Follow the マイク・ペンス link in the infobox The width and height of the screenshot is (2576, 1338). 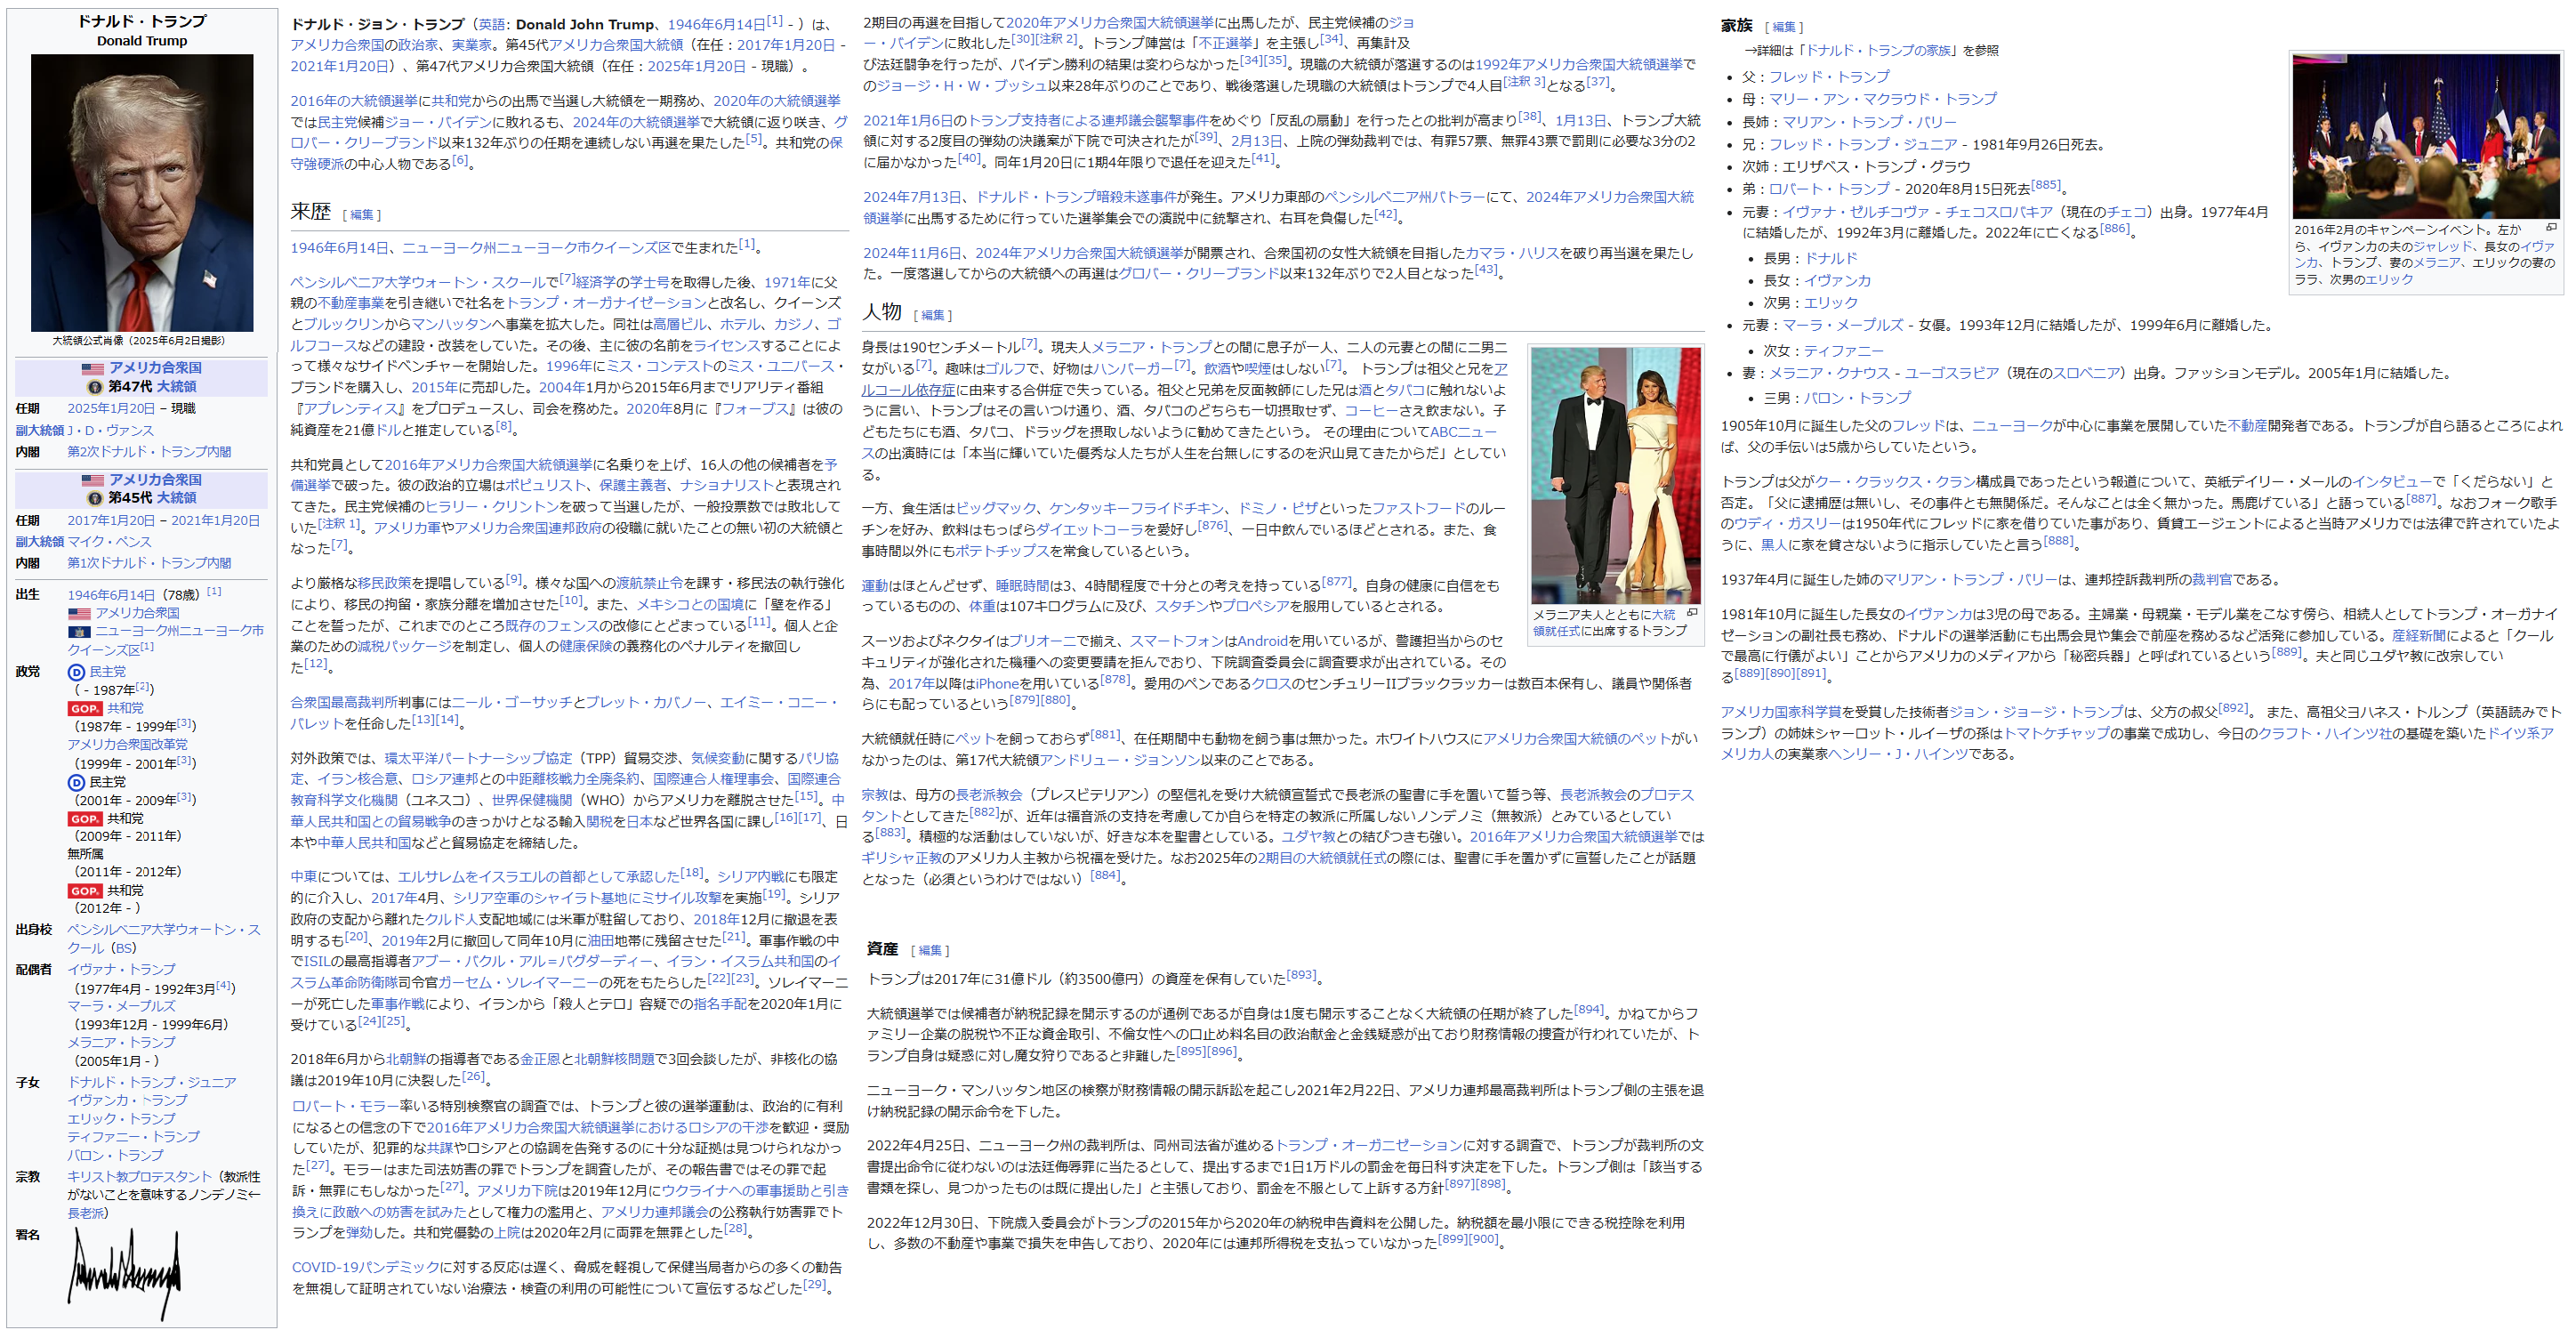[110, 542]
